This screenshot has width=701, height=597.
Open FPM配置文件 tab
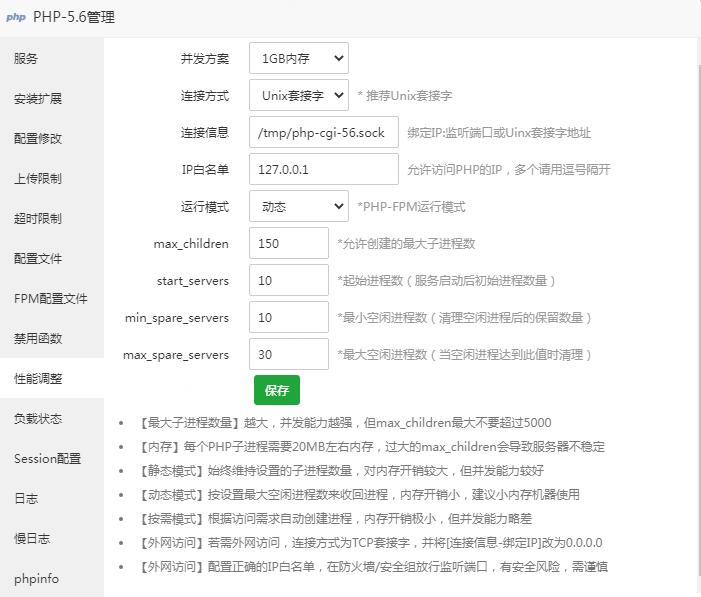point(52,298)
